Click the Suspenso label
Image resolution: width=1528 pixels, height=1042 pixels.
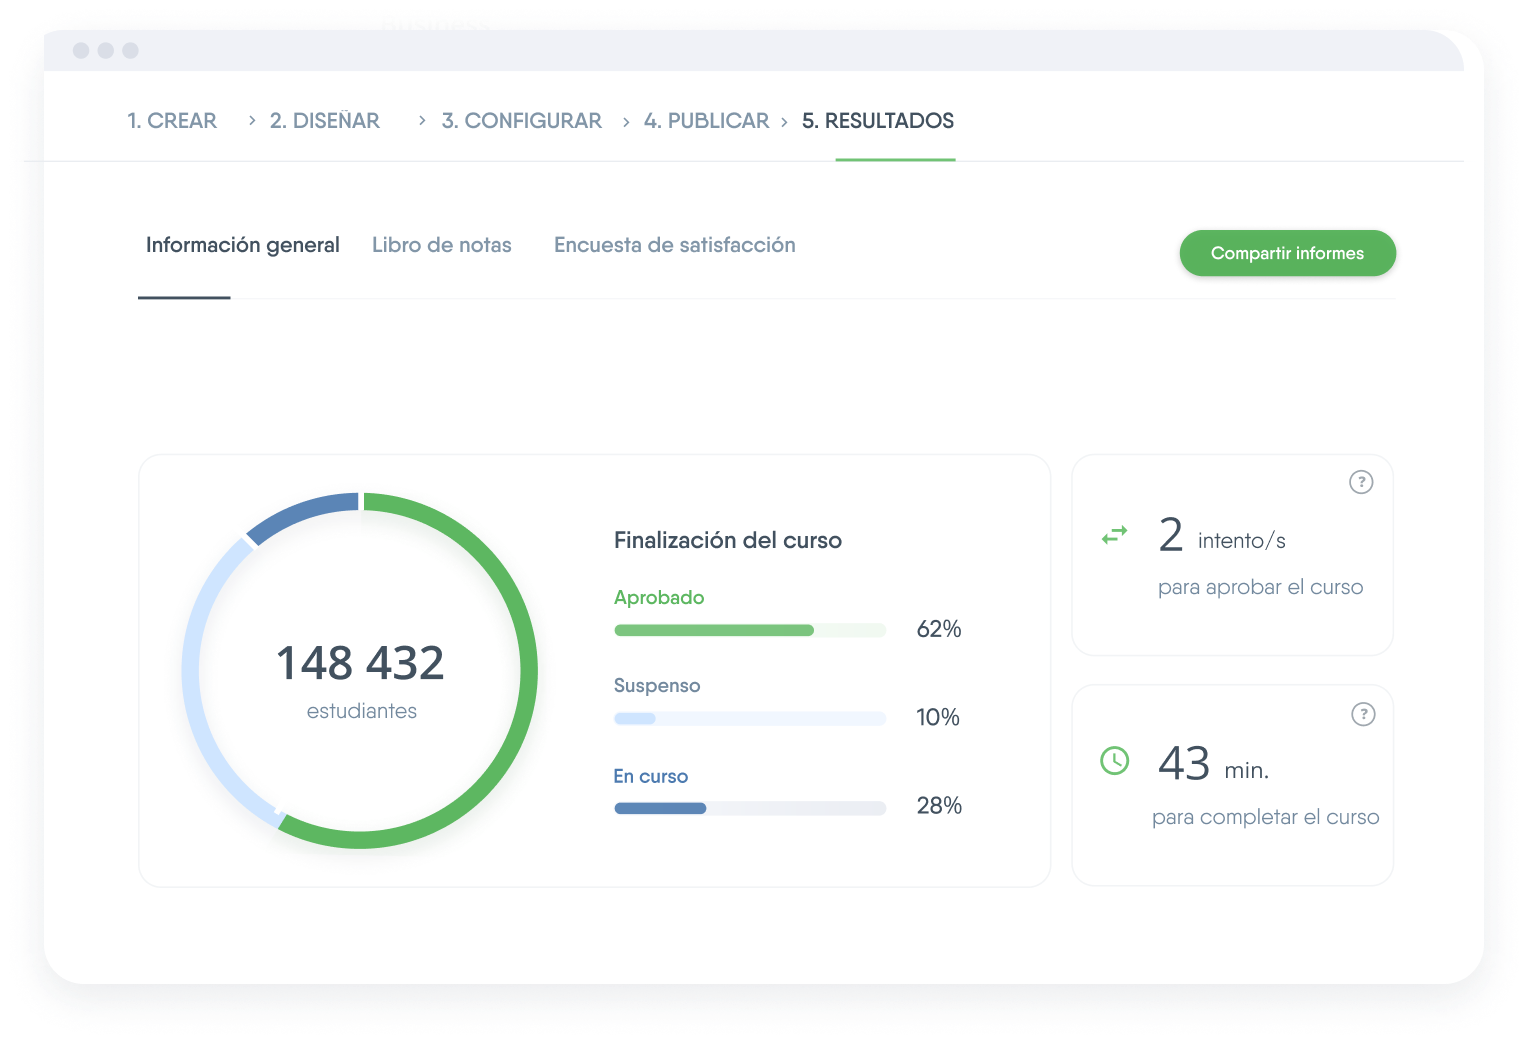(657, 685)
